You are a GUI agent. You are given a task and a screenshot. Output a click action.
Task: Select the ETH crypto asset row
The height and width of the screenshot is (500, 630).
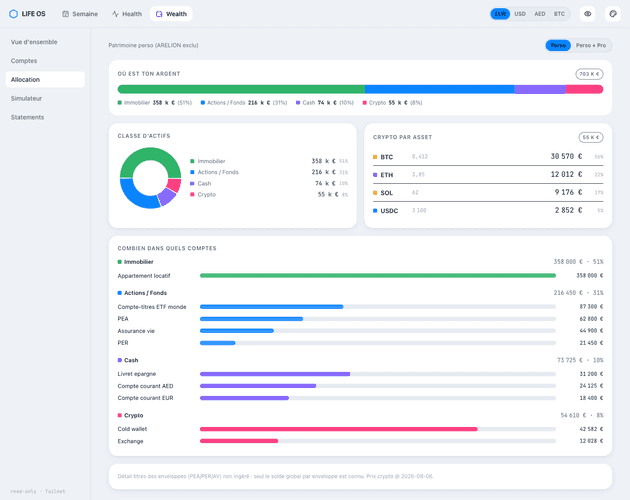(488, 174)
